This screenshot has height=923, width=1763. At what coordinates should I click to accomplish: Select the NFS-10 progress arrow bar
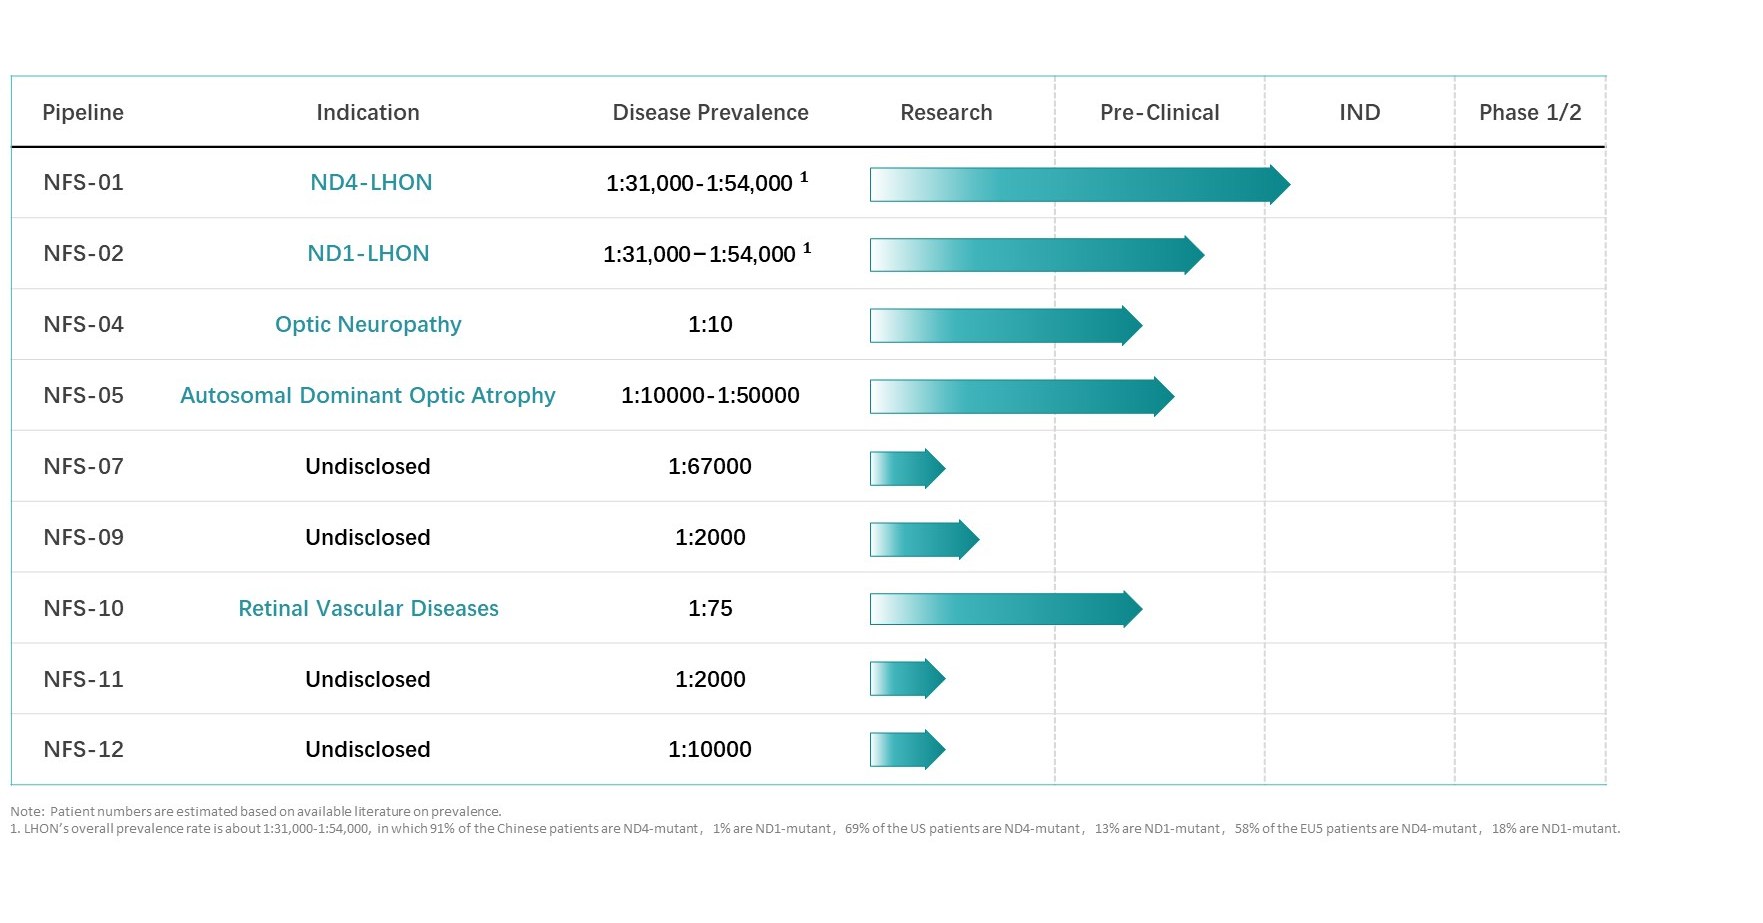(1004, 609)
